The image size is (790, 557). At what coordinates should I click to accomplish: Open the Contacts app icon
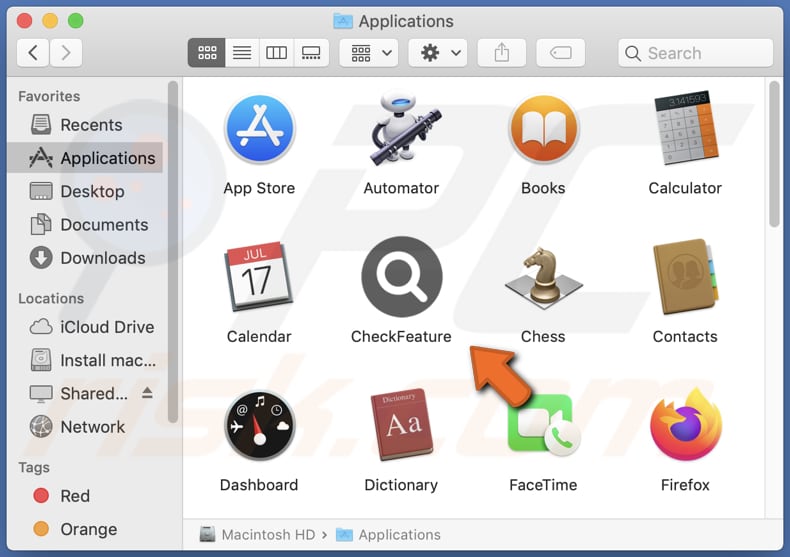pos(686,276)
